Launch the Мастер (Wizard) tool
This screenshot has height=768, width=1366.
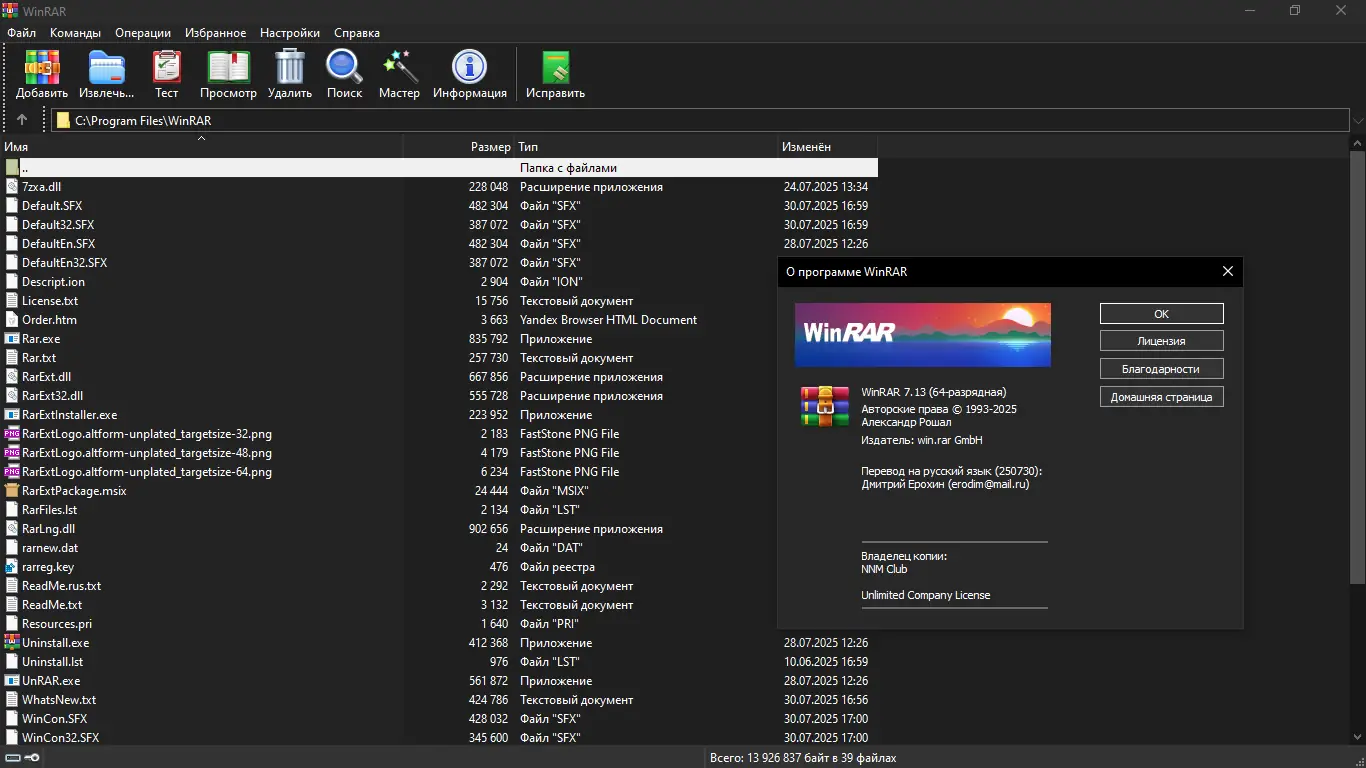[x=399, y=67]
